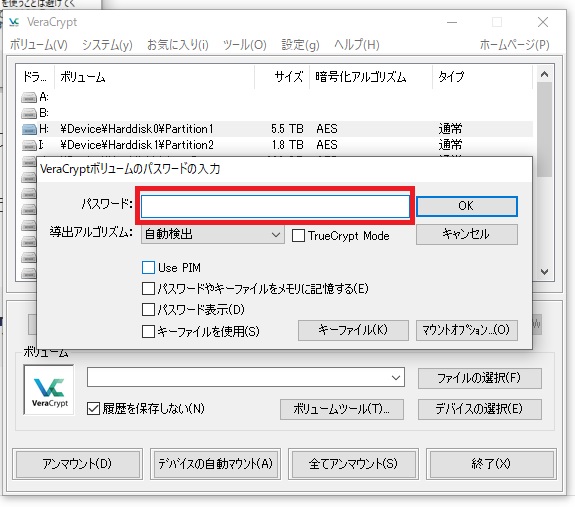The image size is (575, 507).
Task: Check キーファイルを使用(S) option
Action: click(x=148, y=331)
